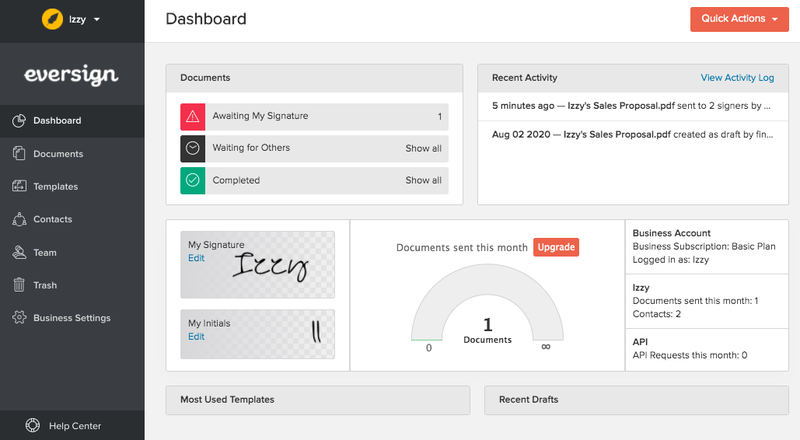Viewport: 800px width, 440px height.
Task: Click the Templates sidebar icon
Action: pos(19,186)
